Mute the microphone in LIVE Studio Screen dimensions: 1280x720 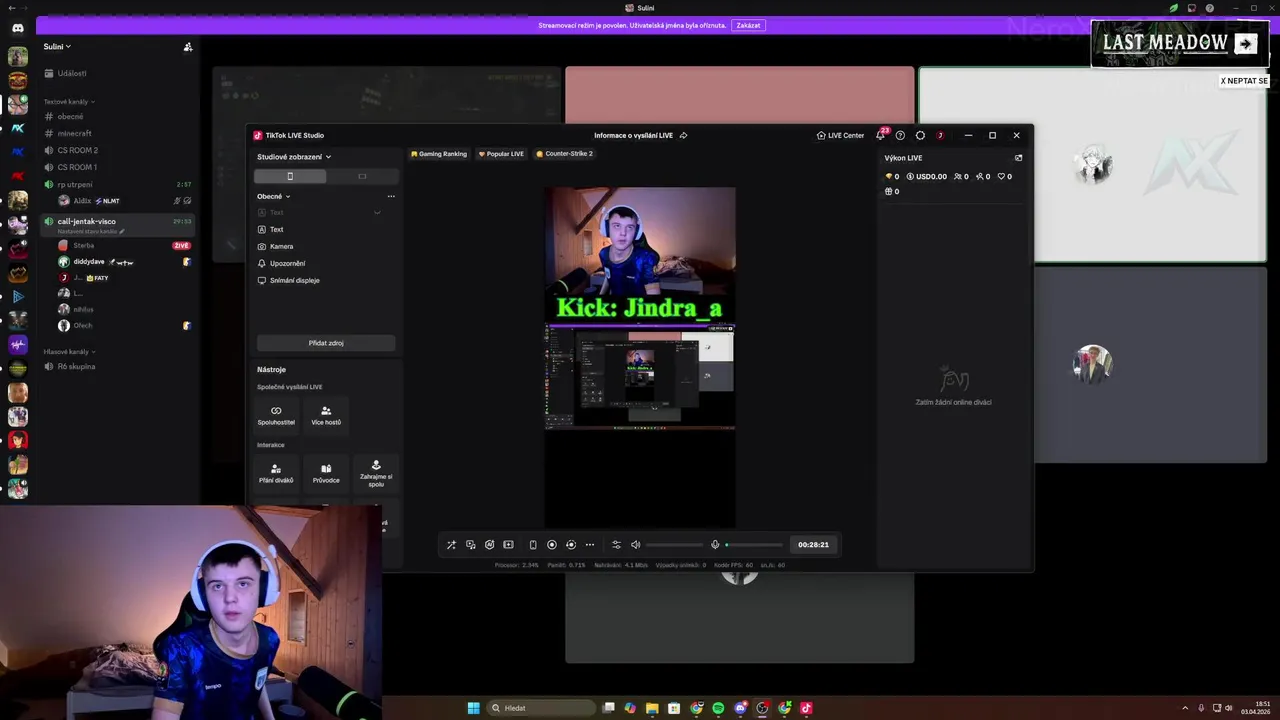[x=715, y=545]
